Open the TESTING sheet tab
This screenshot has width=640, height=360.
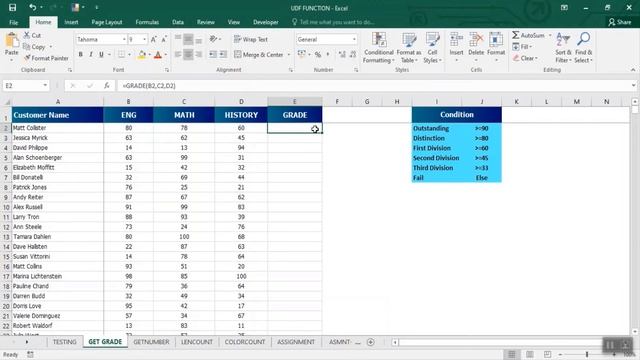tap(64, 342)
